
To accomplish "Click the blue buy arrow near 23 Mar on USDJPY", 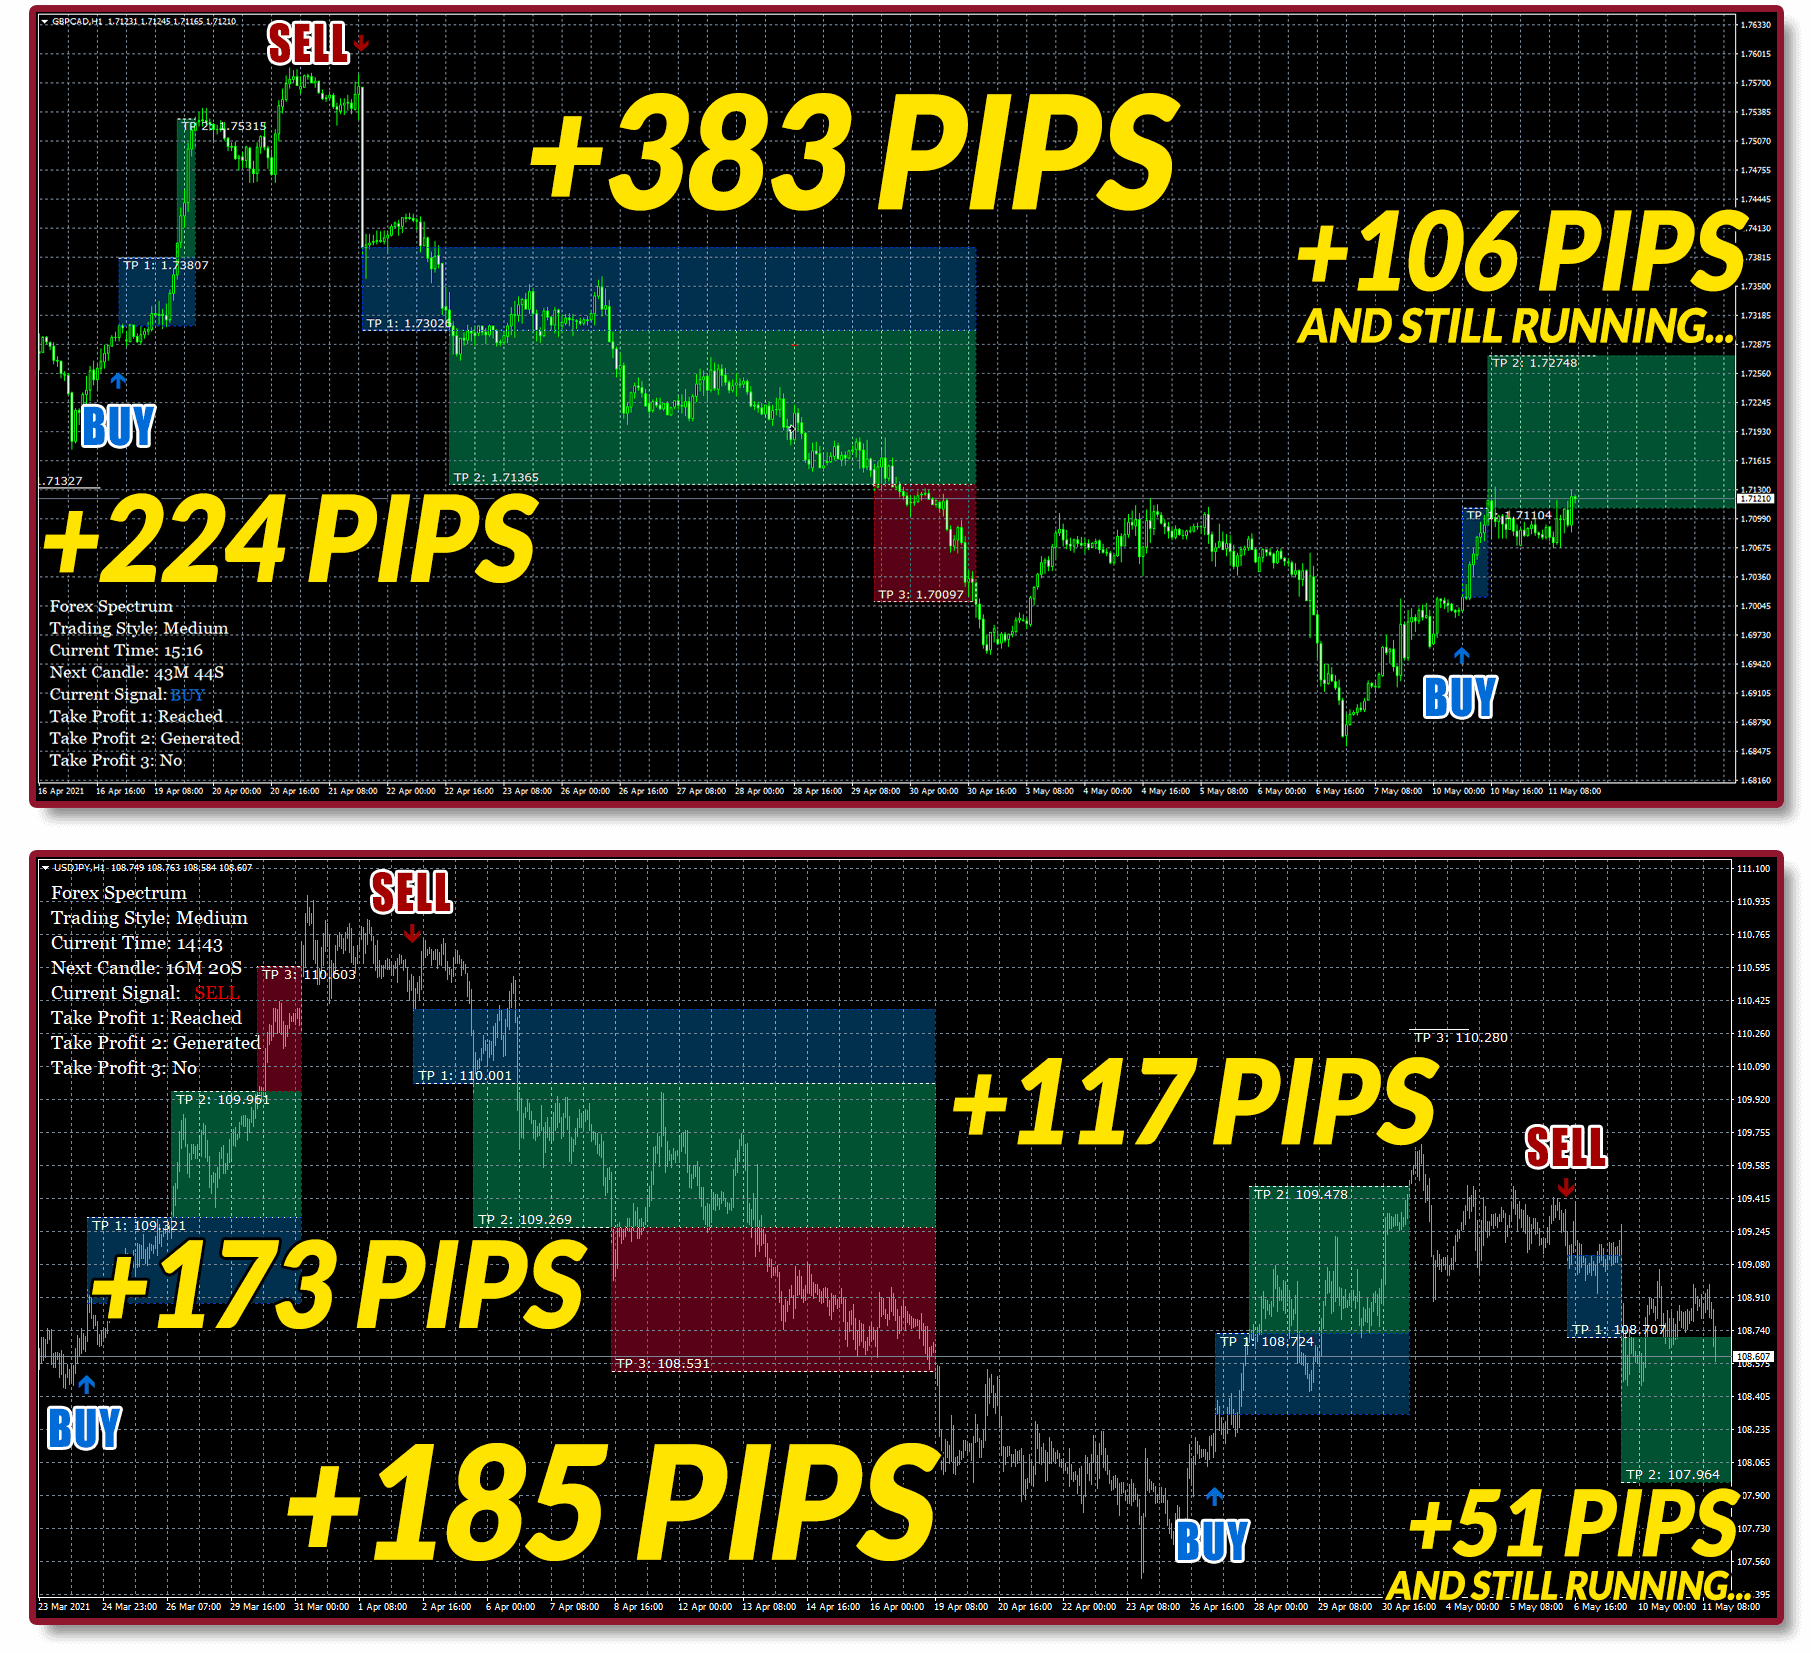I will [x=87, y=1384].
